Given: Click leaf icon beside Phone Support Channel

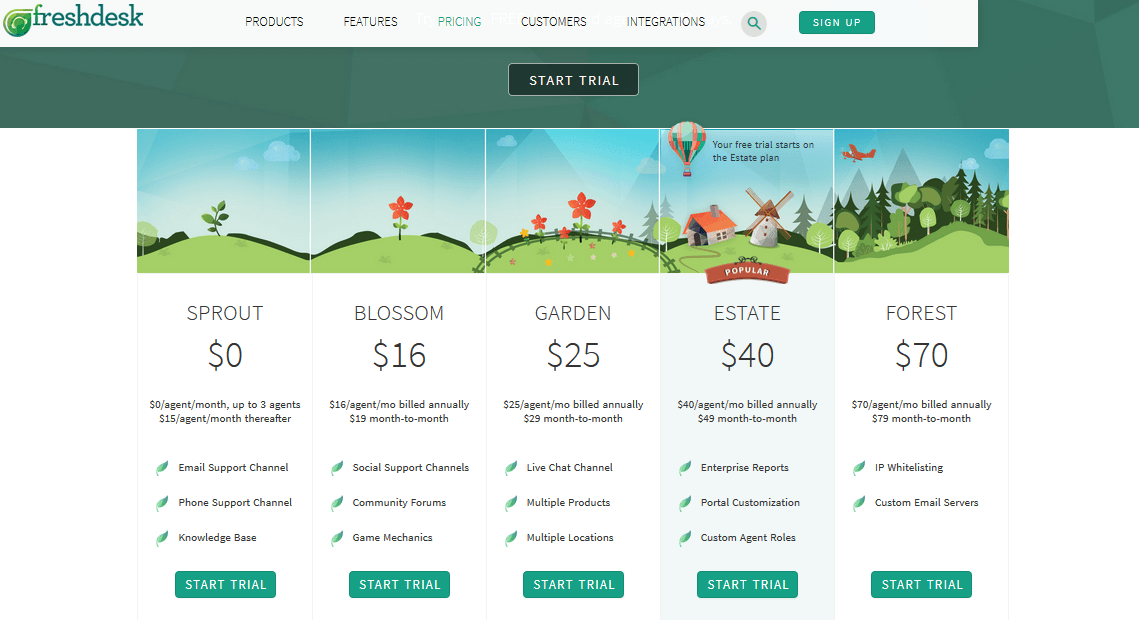Looking at the screenshot, I should tap(162, 503).
